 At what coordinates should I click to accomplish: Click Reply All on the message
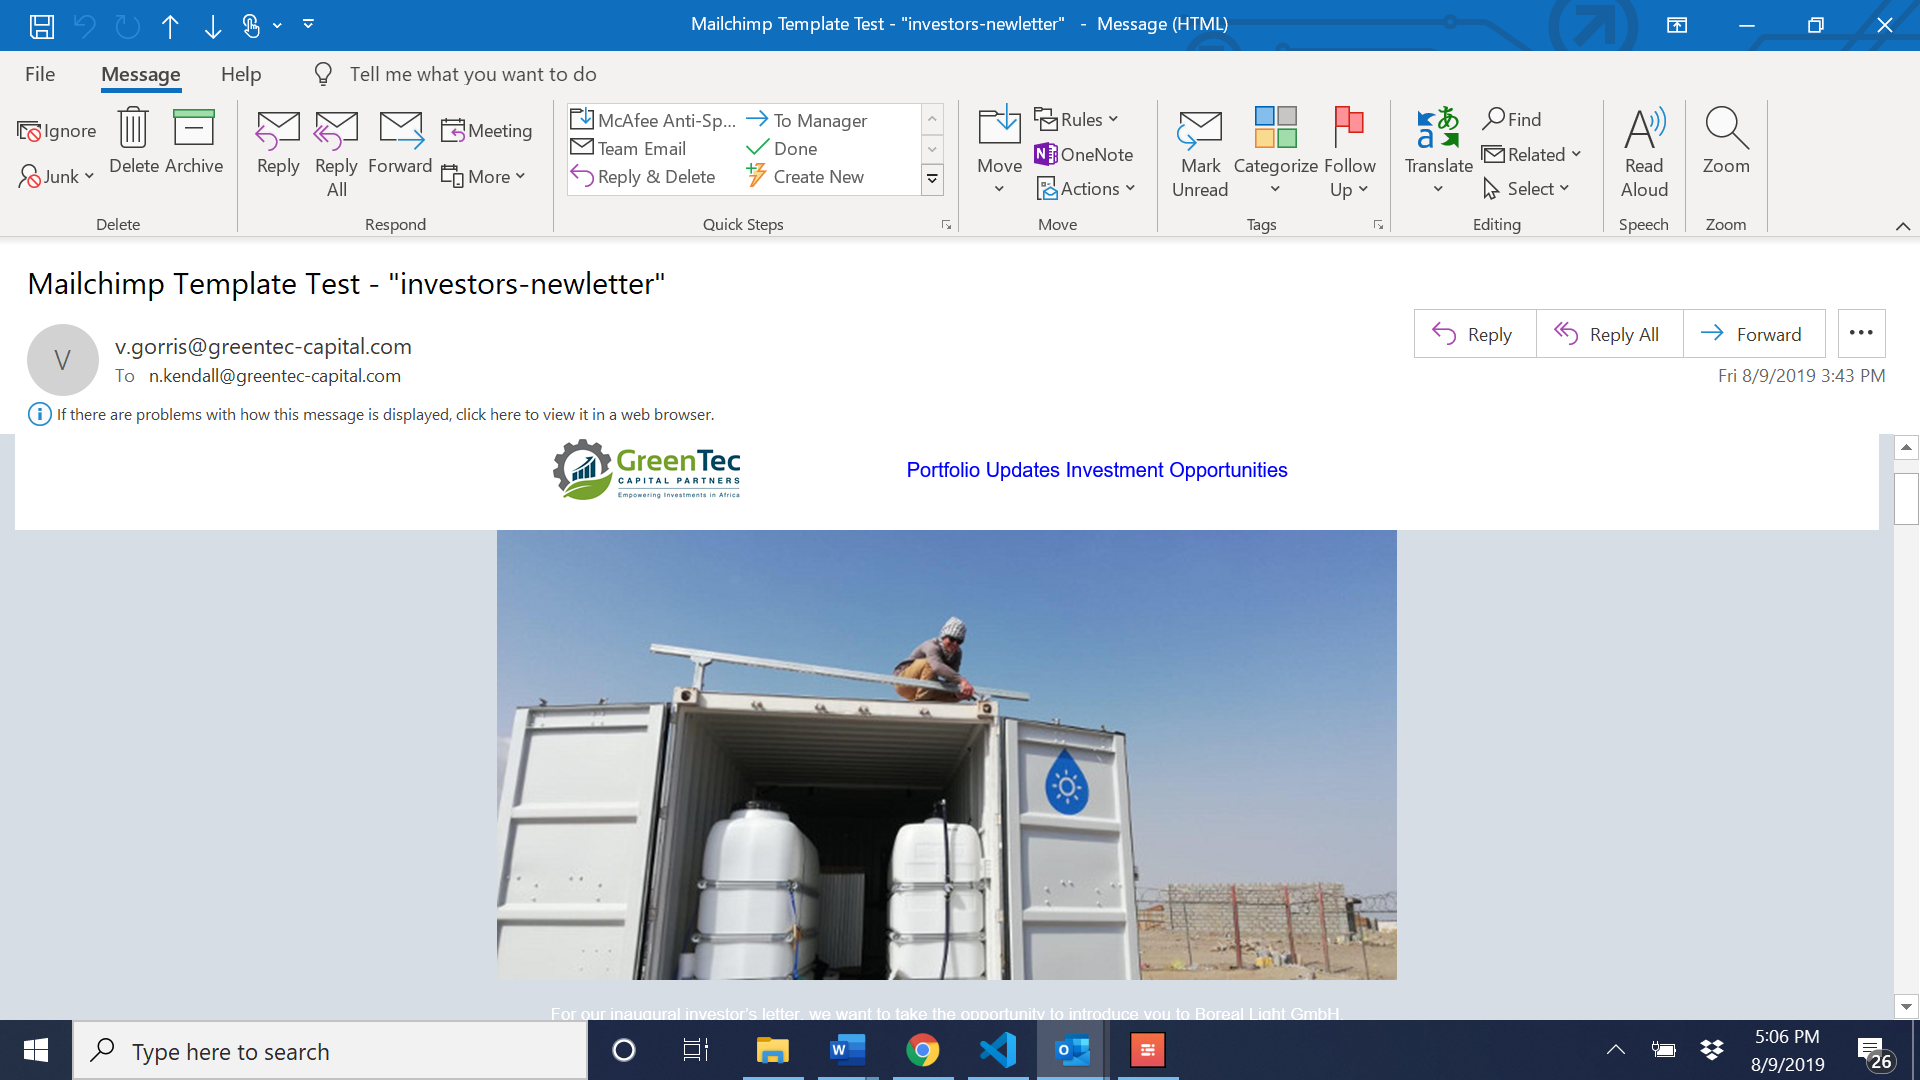tap(1608, 333)
